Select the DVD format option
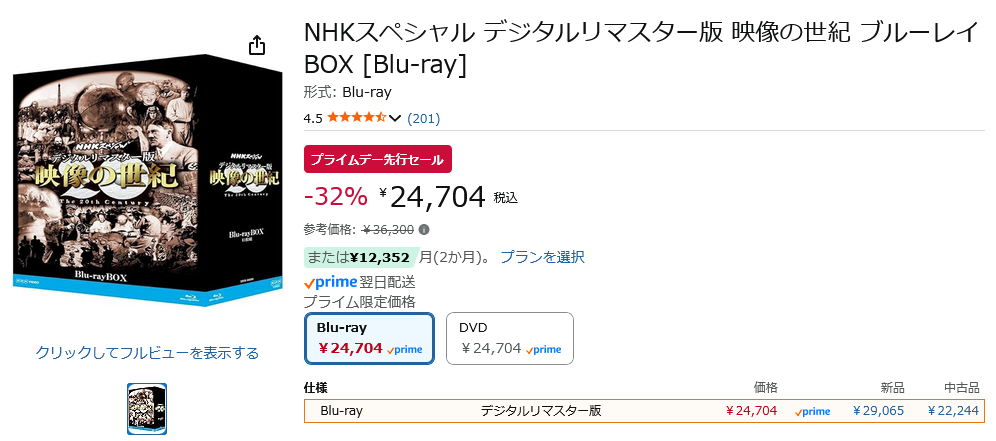This screenshot has height=441, width=996. (510, 339)
